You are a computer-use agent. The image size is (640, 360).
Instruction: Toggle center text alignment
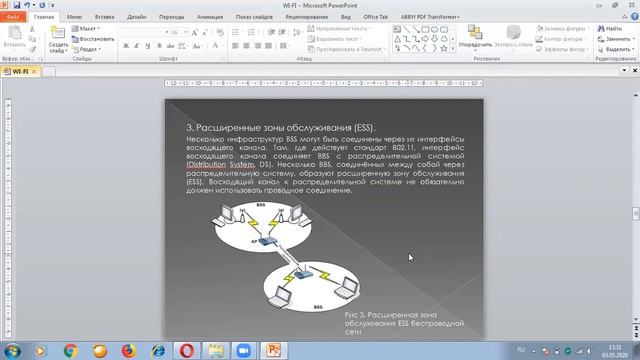coord(247,46)
